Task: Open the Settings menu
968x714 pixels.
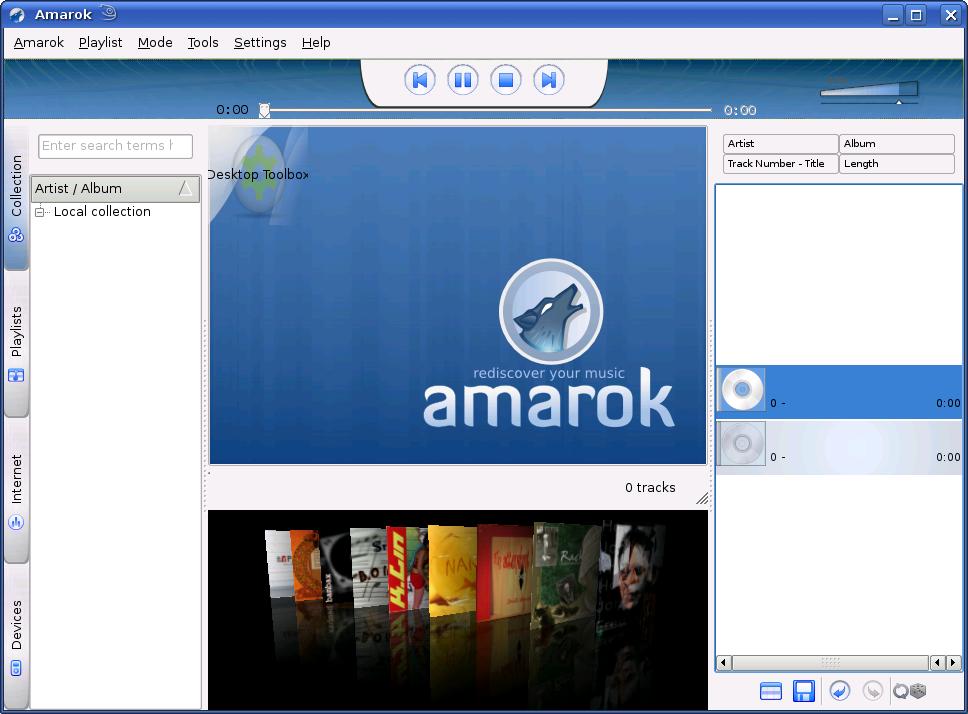Action: click(x=260, y=43)
